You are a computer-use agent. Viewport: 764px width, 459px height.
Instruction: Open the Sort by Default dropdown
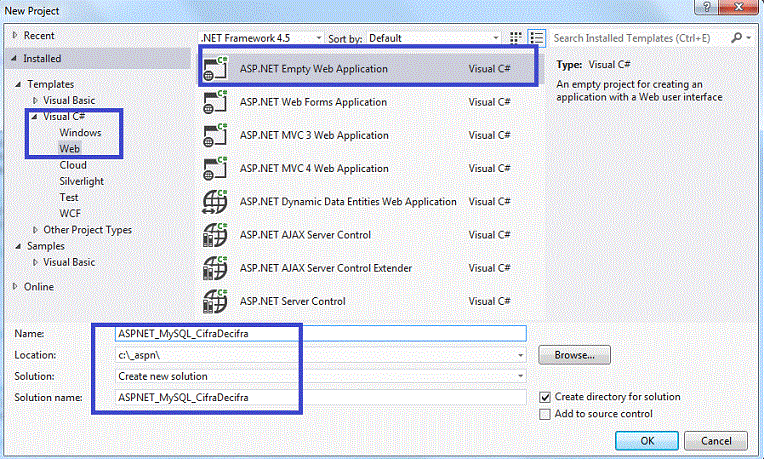tap(496, 38)
